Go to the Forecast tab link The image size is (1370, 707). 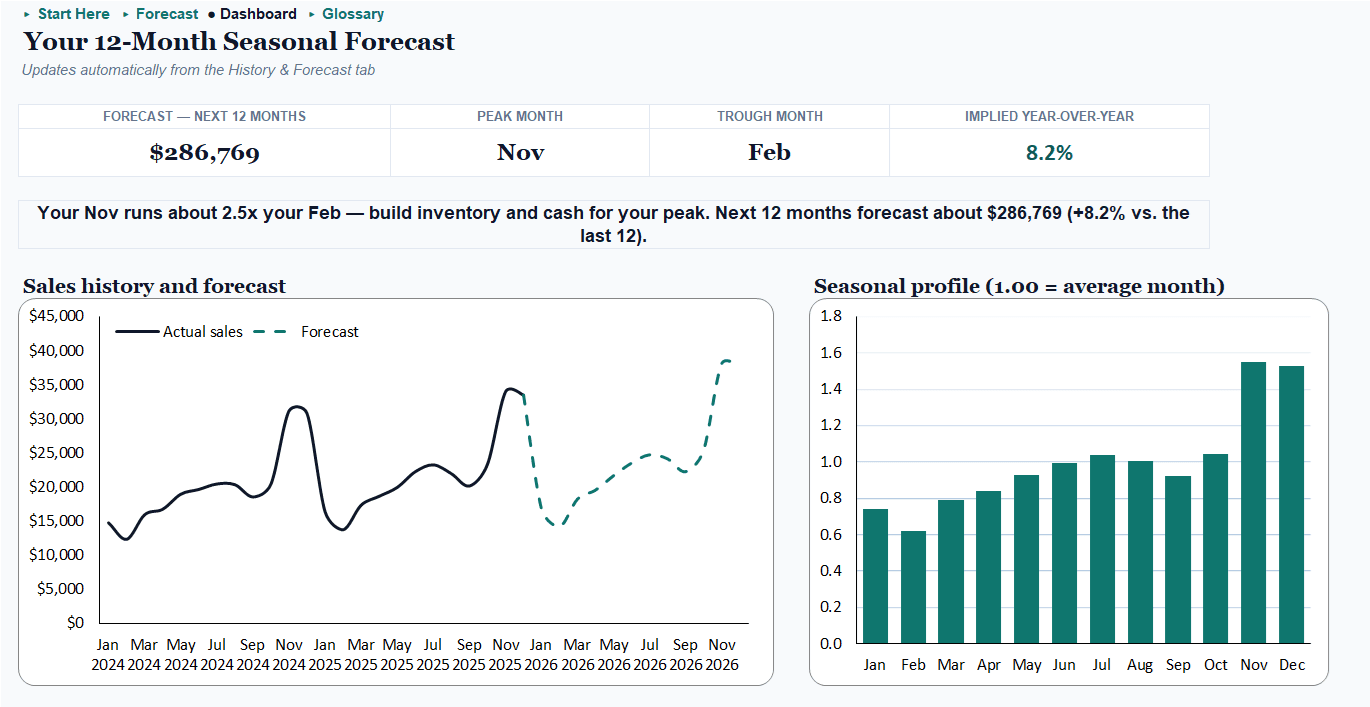pyautogui.click(x=167, y=14)
